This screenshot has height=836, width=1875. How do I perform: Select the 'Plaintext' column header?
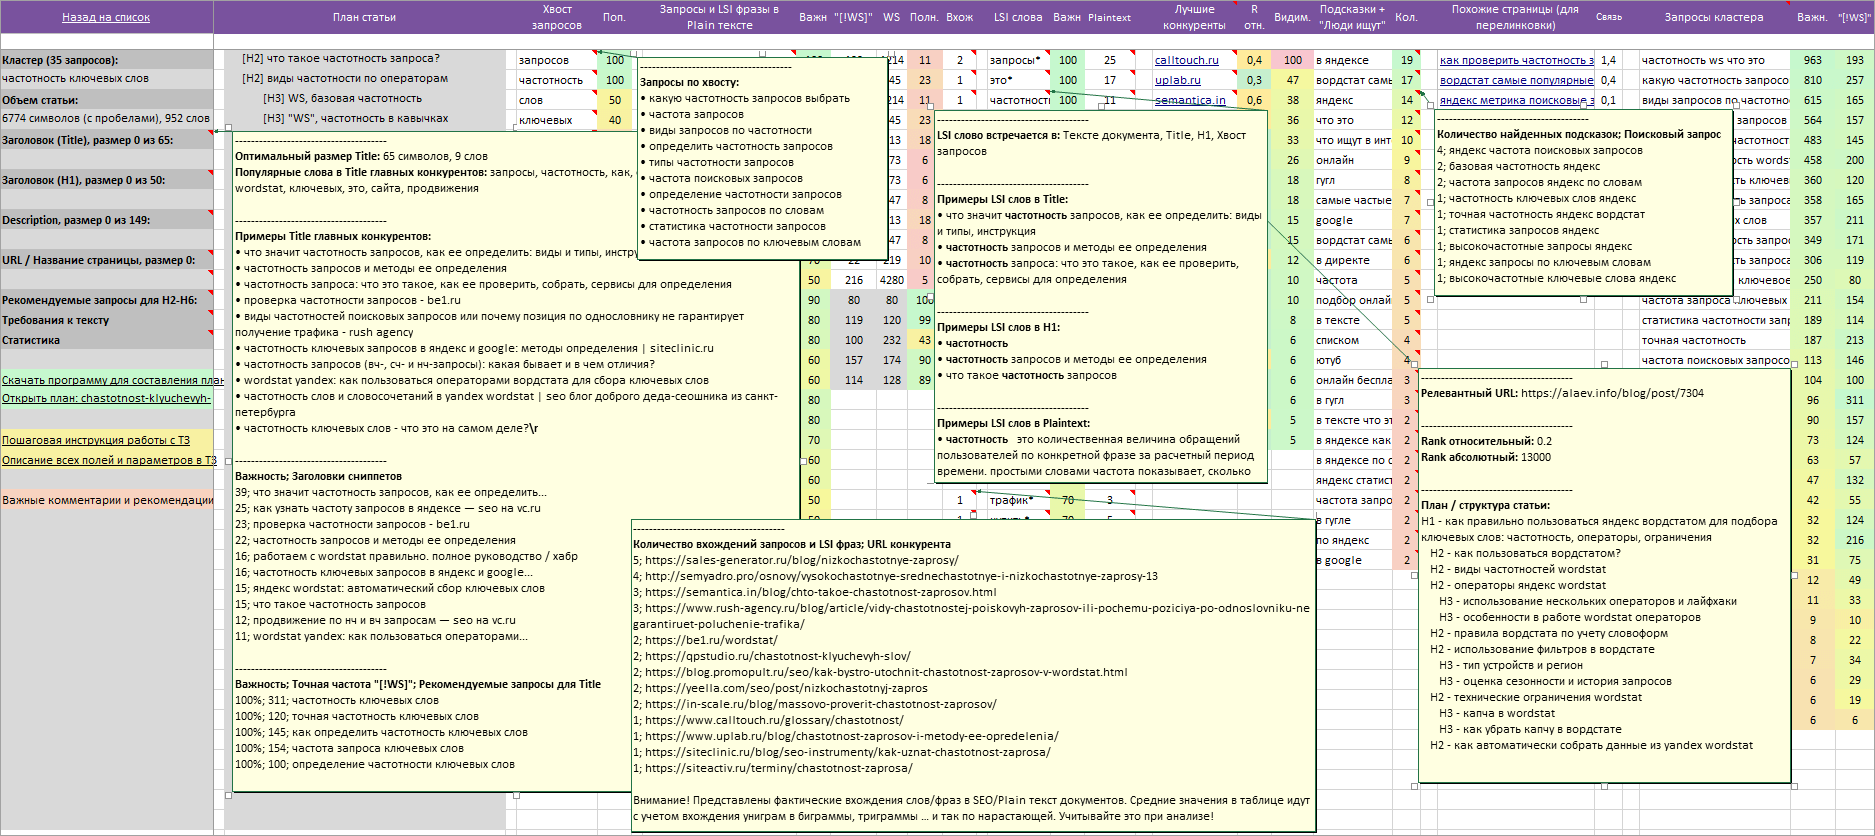1110,17
